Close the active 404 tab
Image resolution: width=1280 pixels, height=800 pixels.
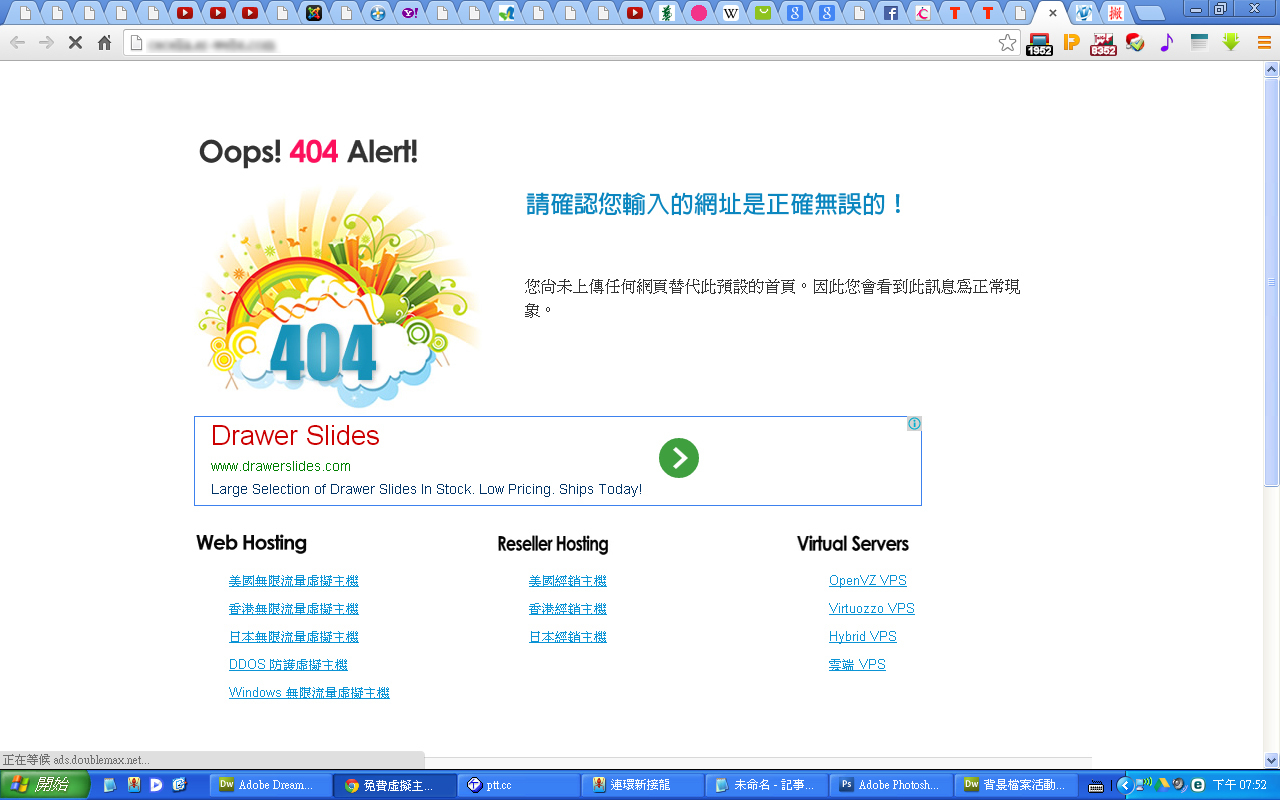1053,13
